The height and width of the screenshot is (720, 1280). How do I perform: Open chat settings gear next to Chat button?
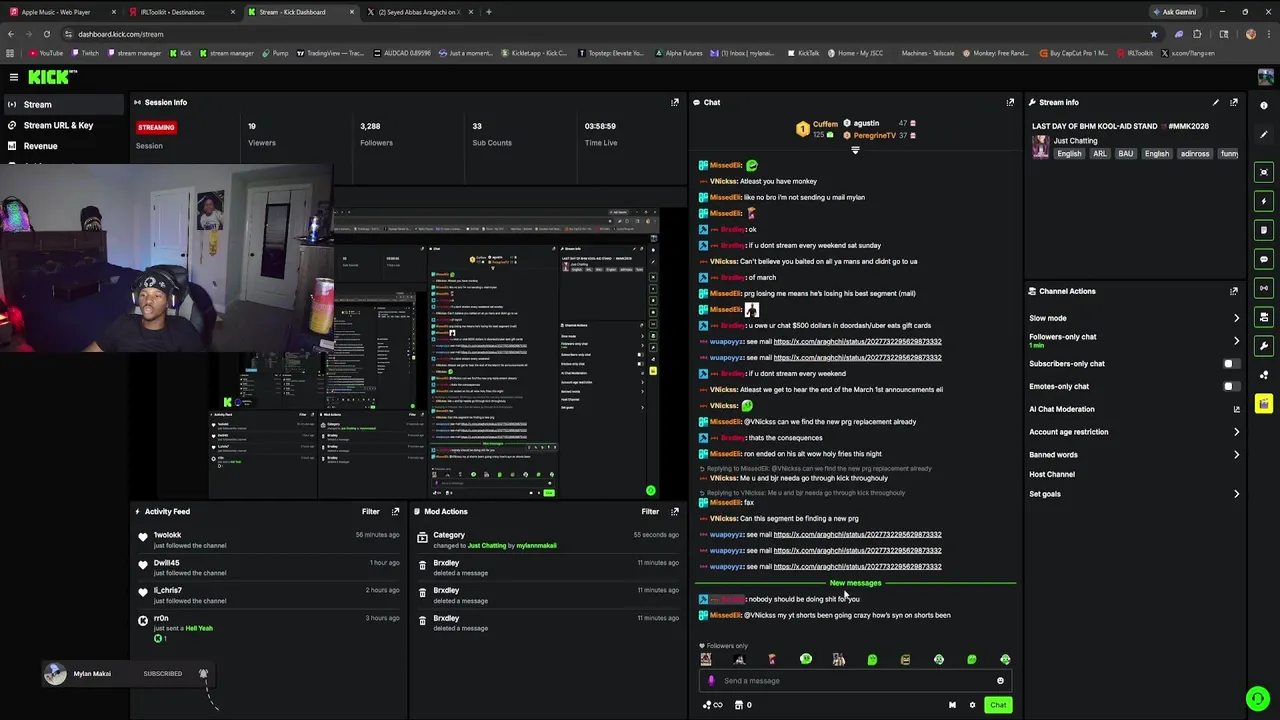[x=972, y=705]
